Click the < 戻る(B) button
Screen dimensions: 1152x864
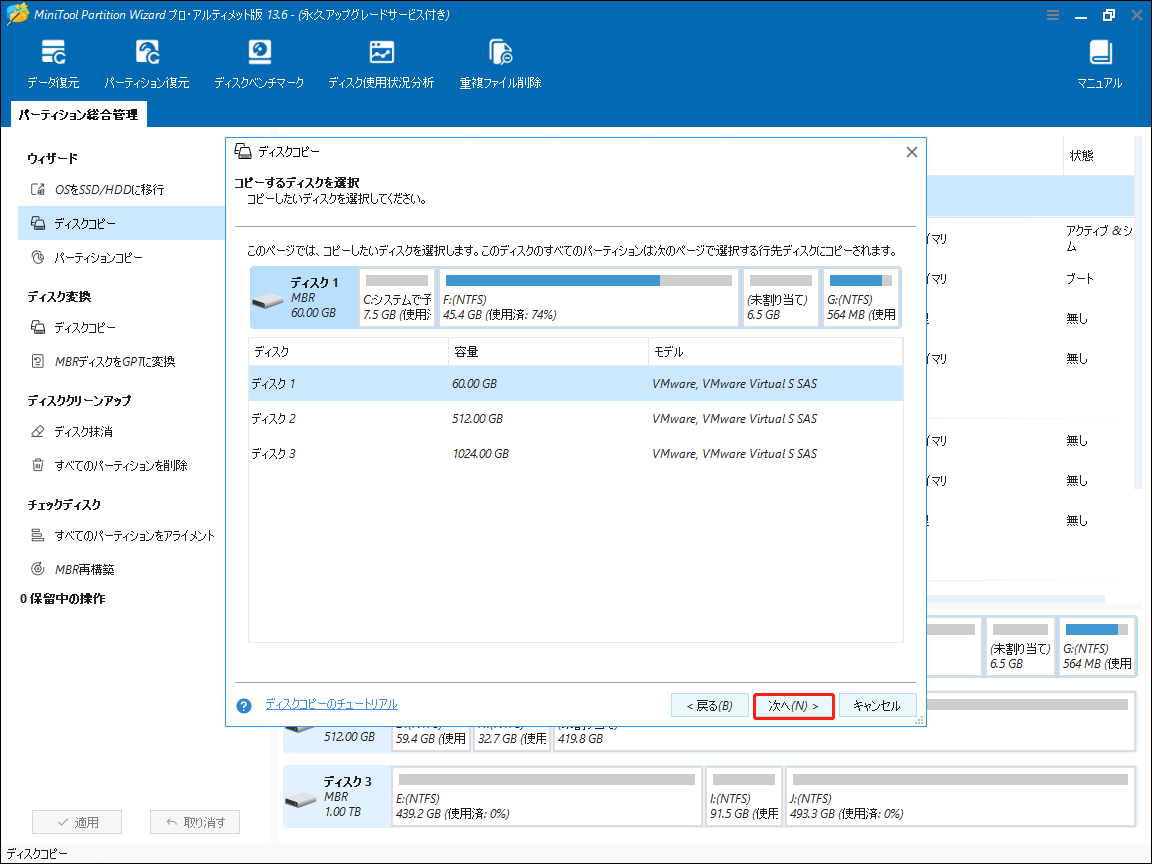[710, 706]
